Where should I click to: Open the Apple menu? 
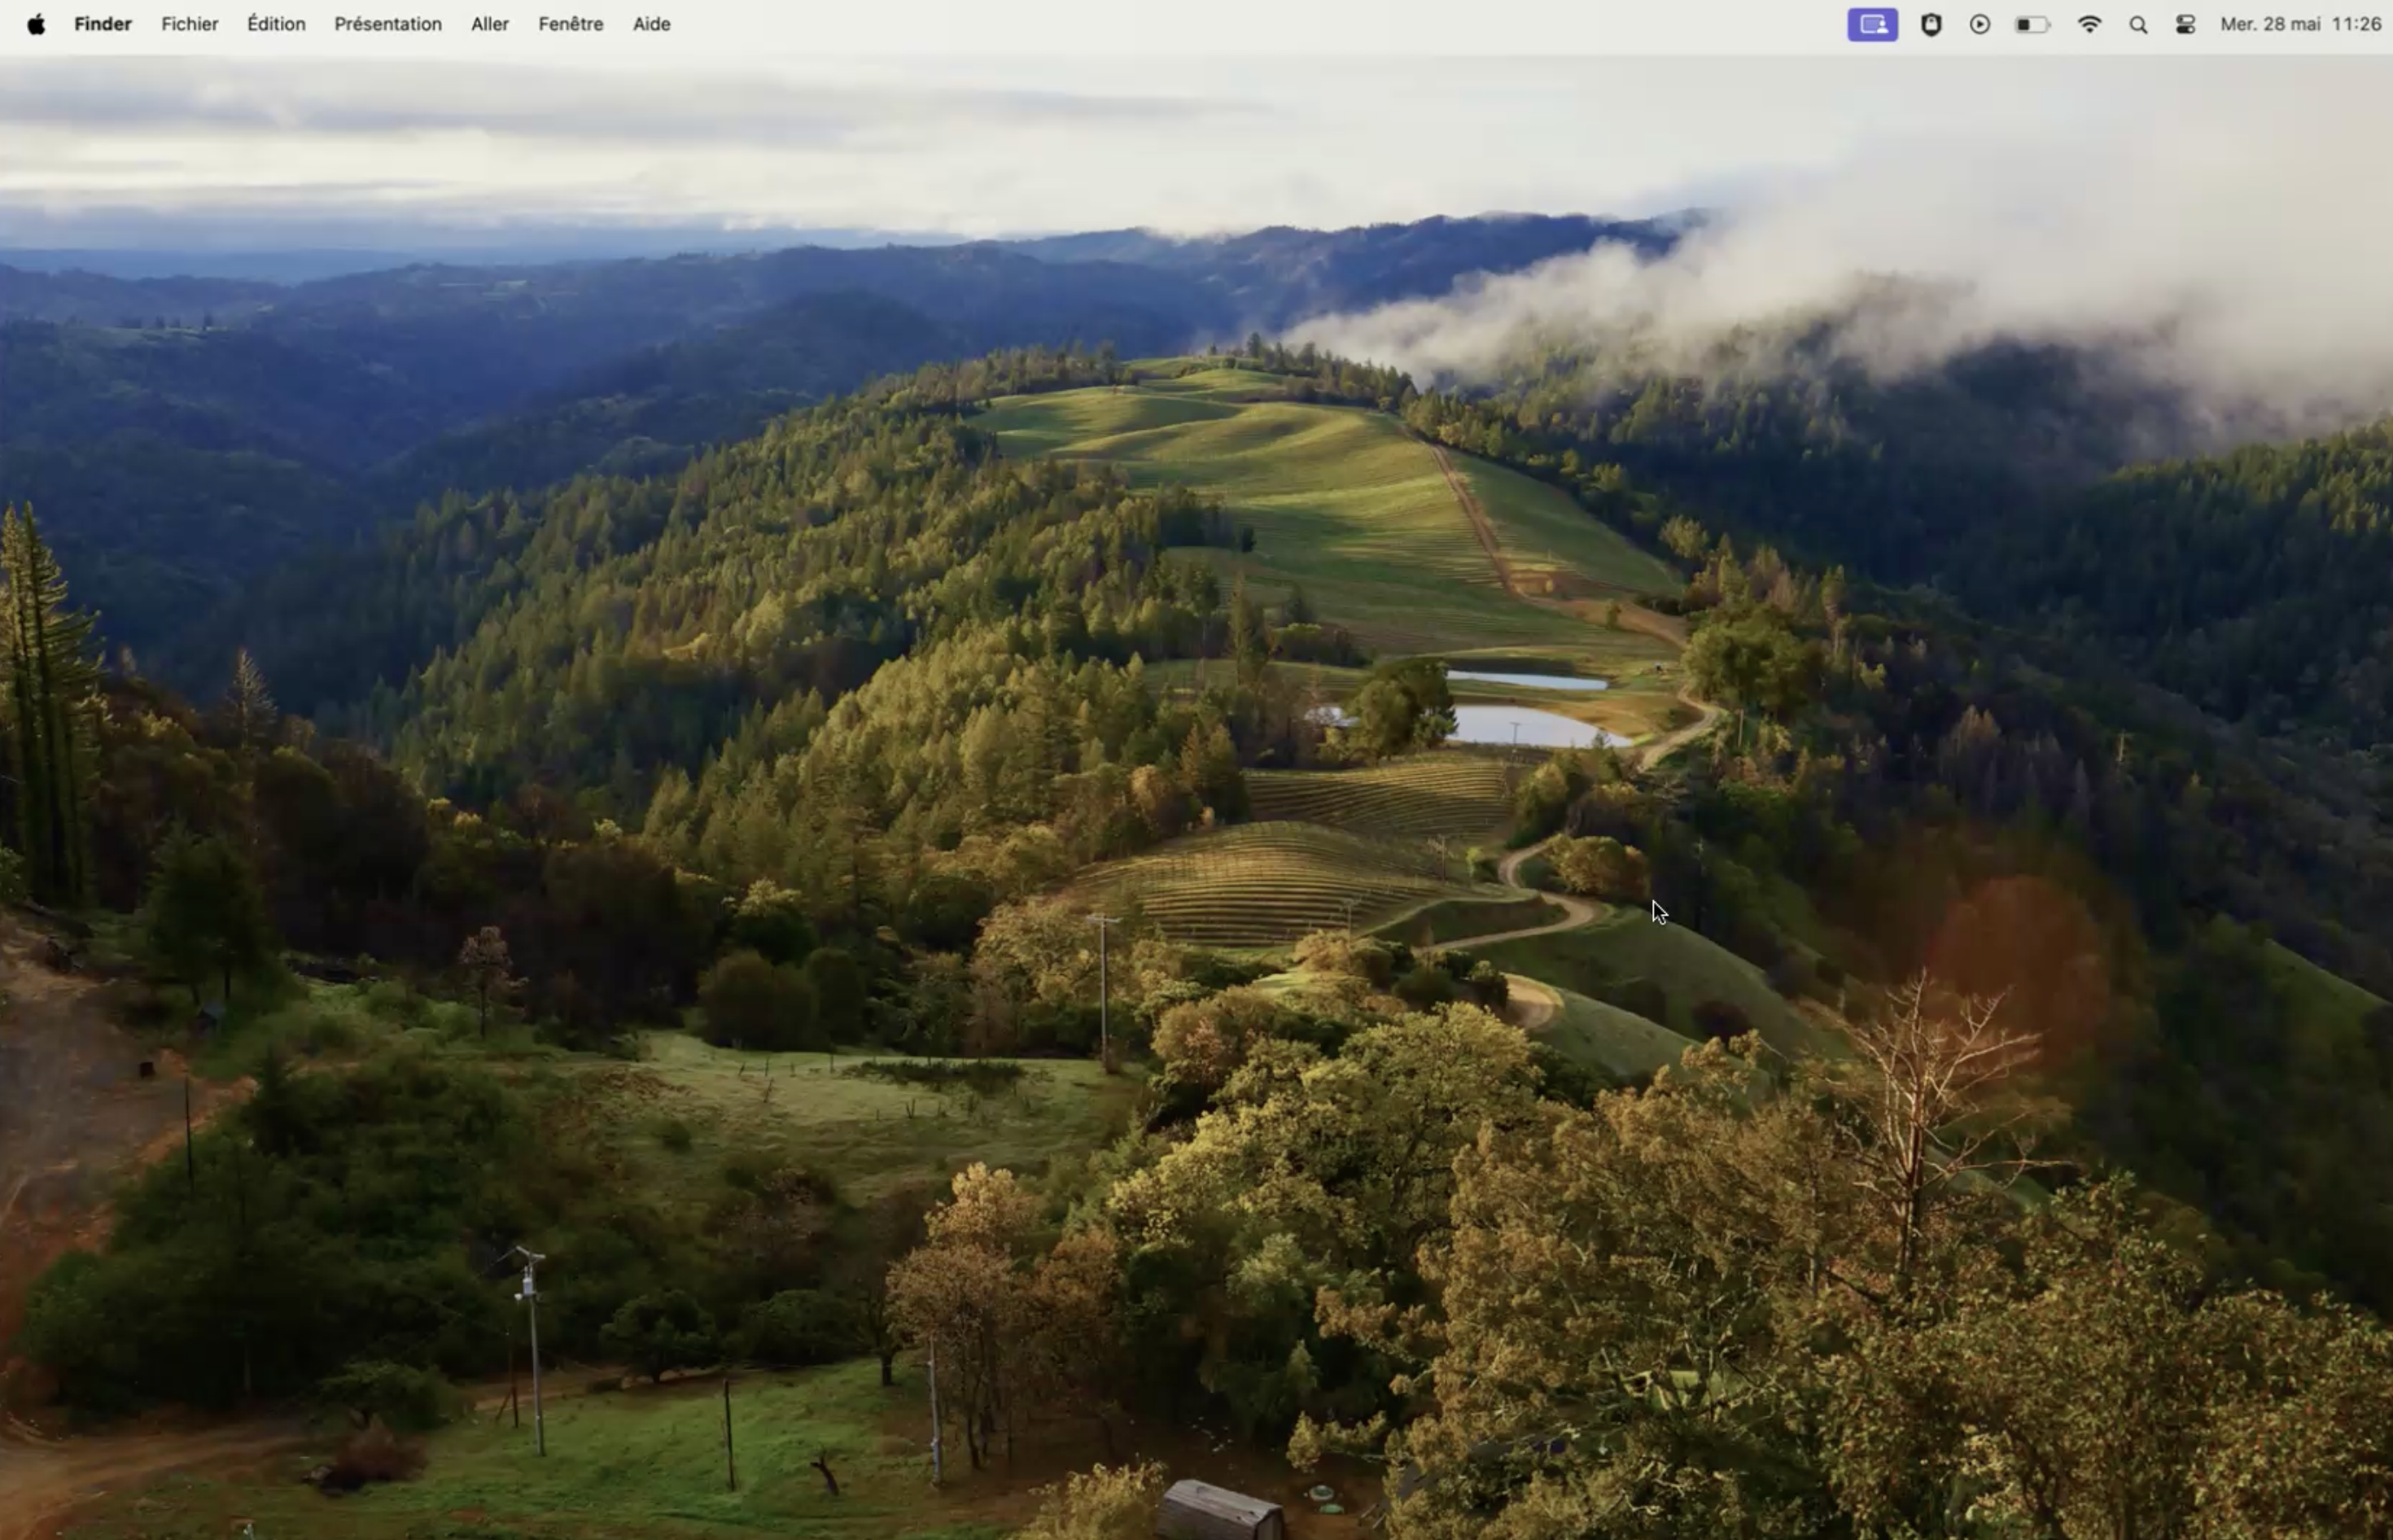click(x=36, y=24)
